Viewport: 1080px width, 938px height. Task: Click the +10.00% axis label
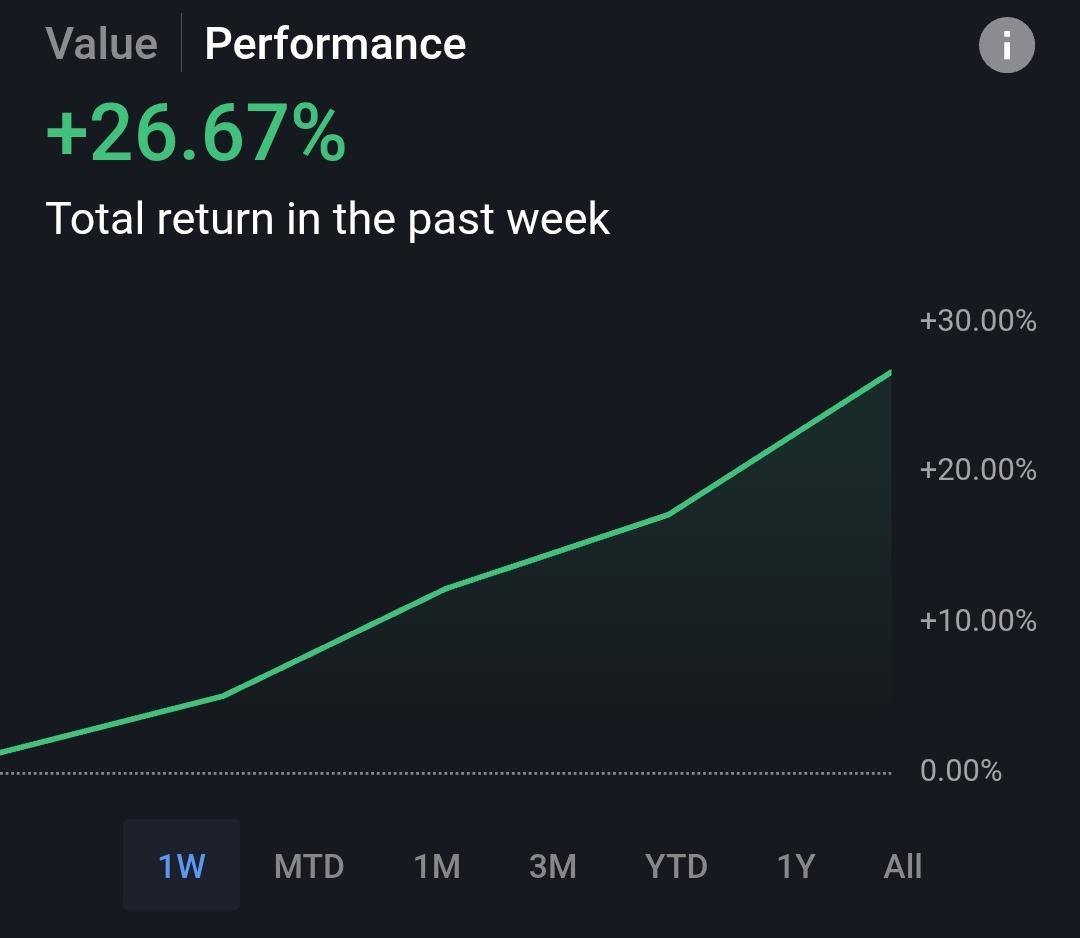click(x=978, y=621)
